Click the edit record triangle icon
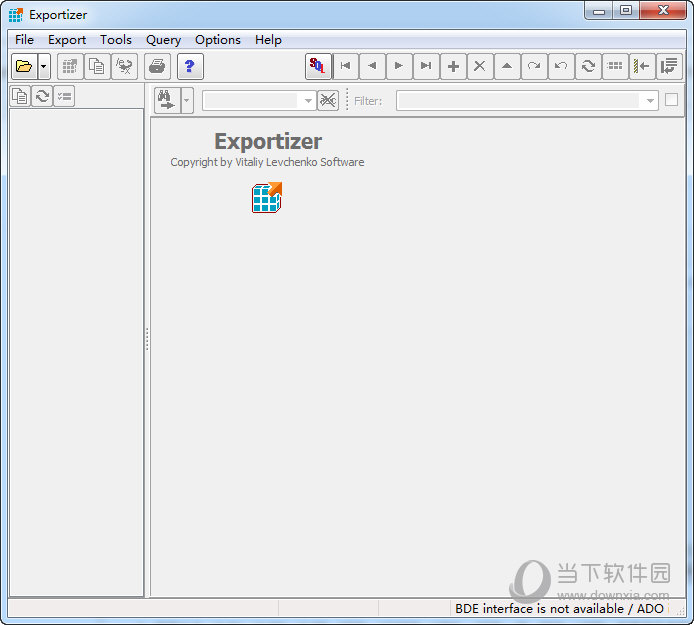Viewport: 694px width, 625px height. coord(507,66)
